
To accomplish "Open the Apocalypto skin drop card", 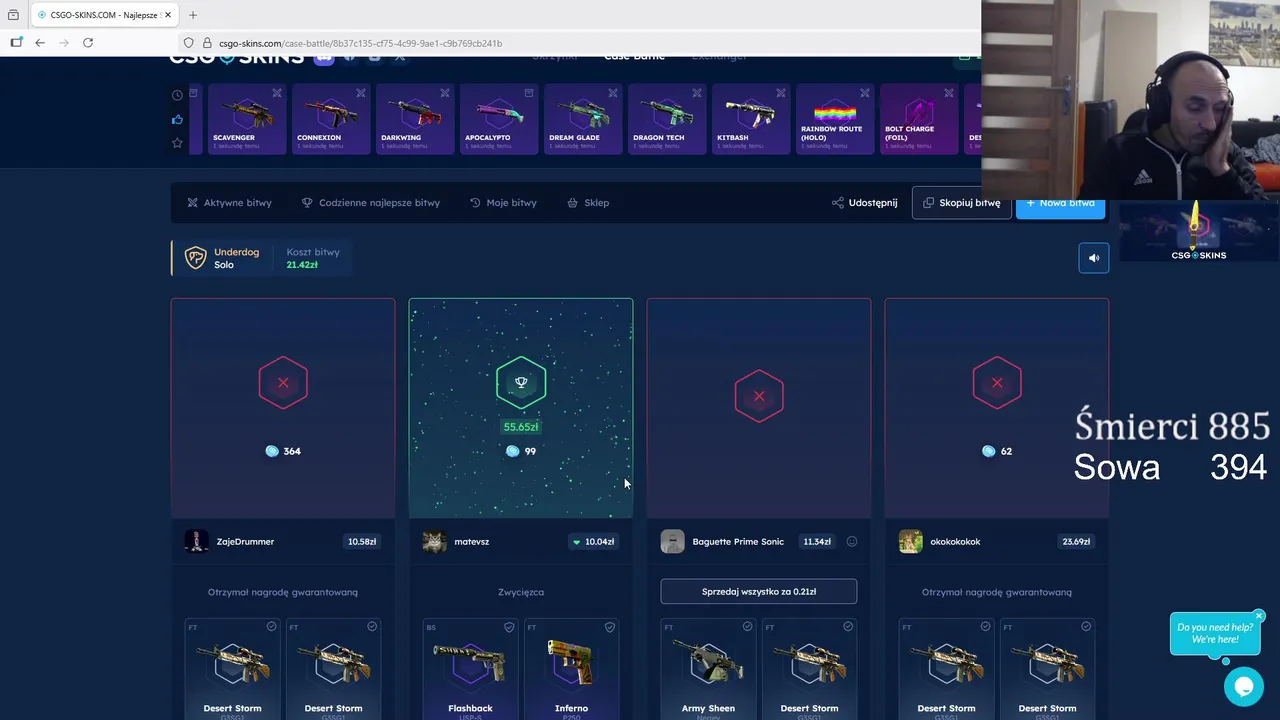I will click(x=498, y=119).
